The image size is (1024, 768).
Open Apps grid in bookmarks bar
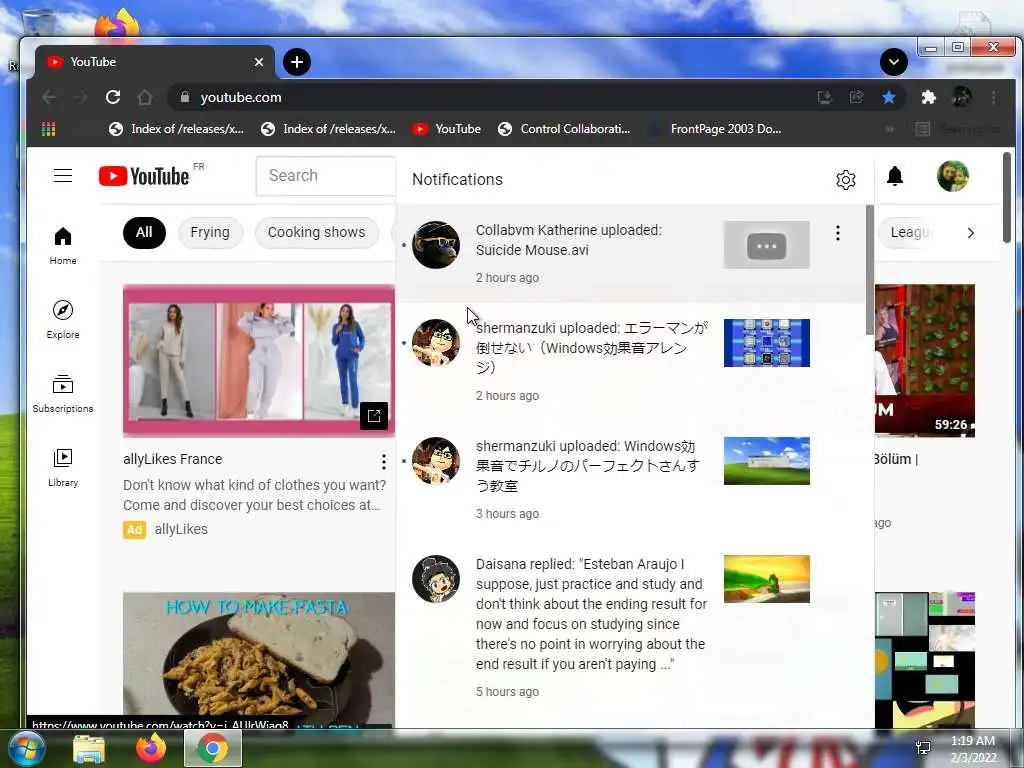tap(48, 129)
